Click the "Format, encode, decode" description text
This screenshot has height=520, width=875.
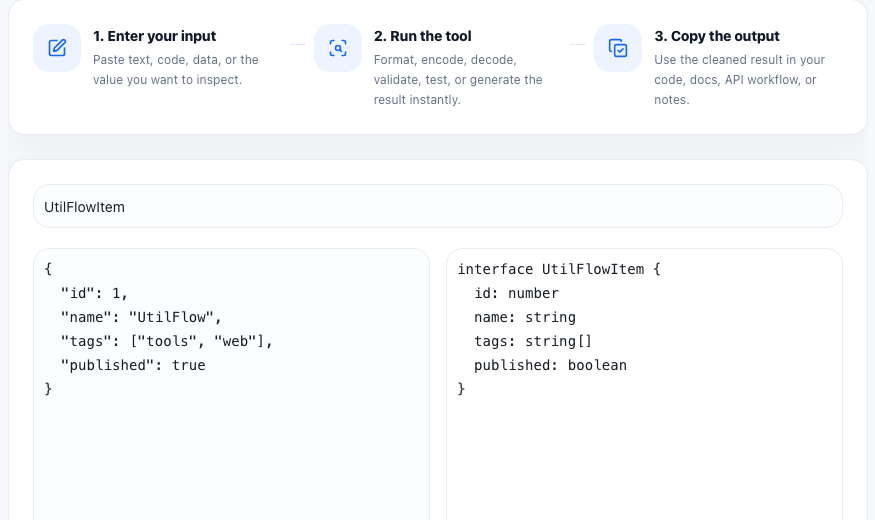point(458,80)
